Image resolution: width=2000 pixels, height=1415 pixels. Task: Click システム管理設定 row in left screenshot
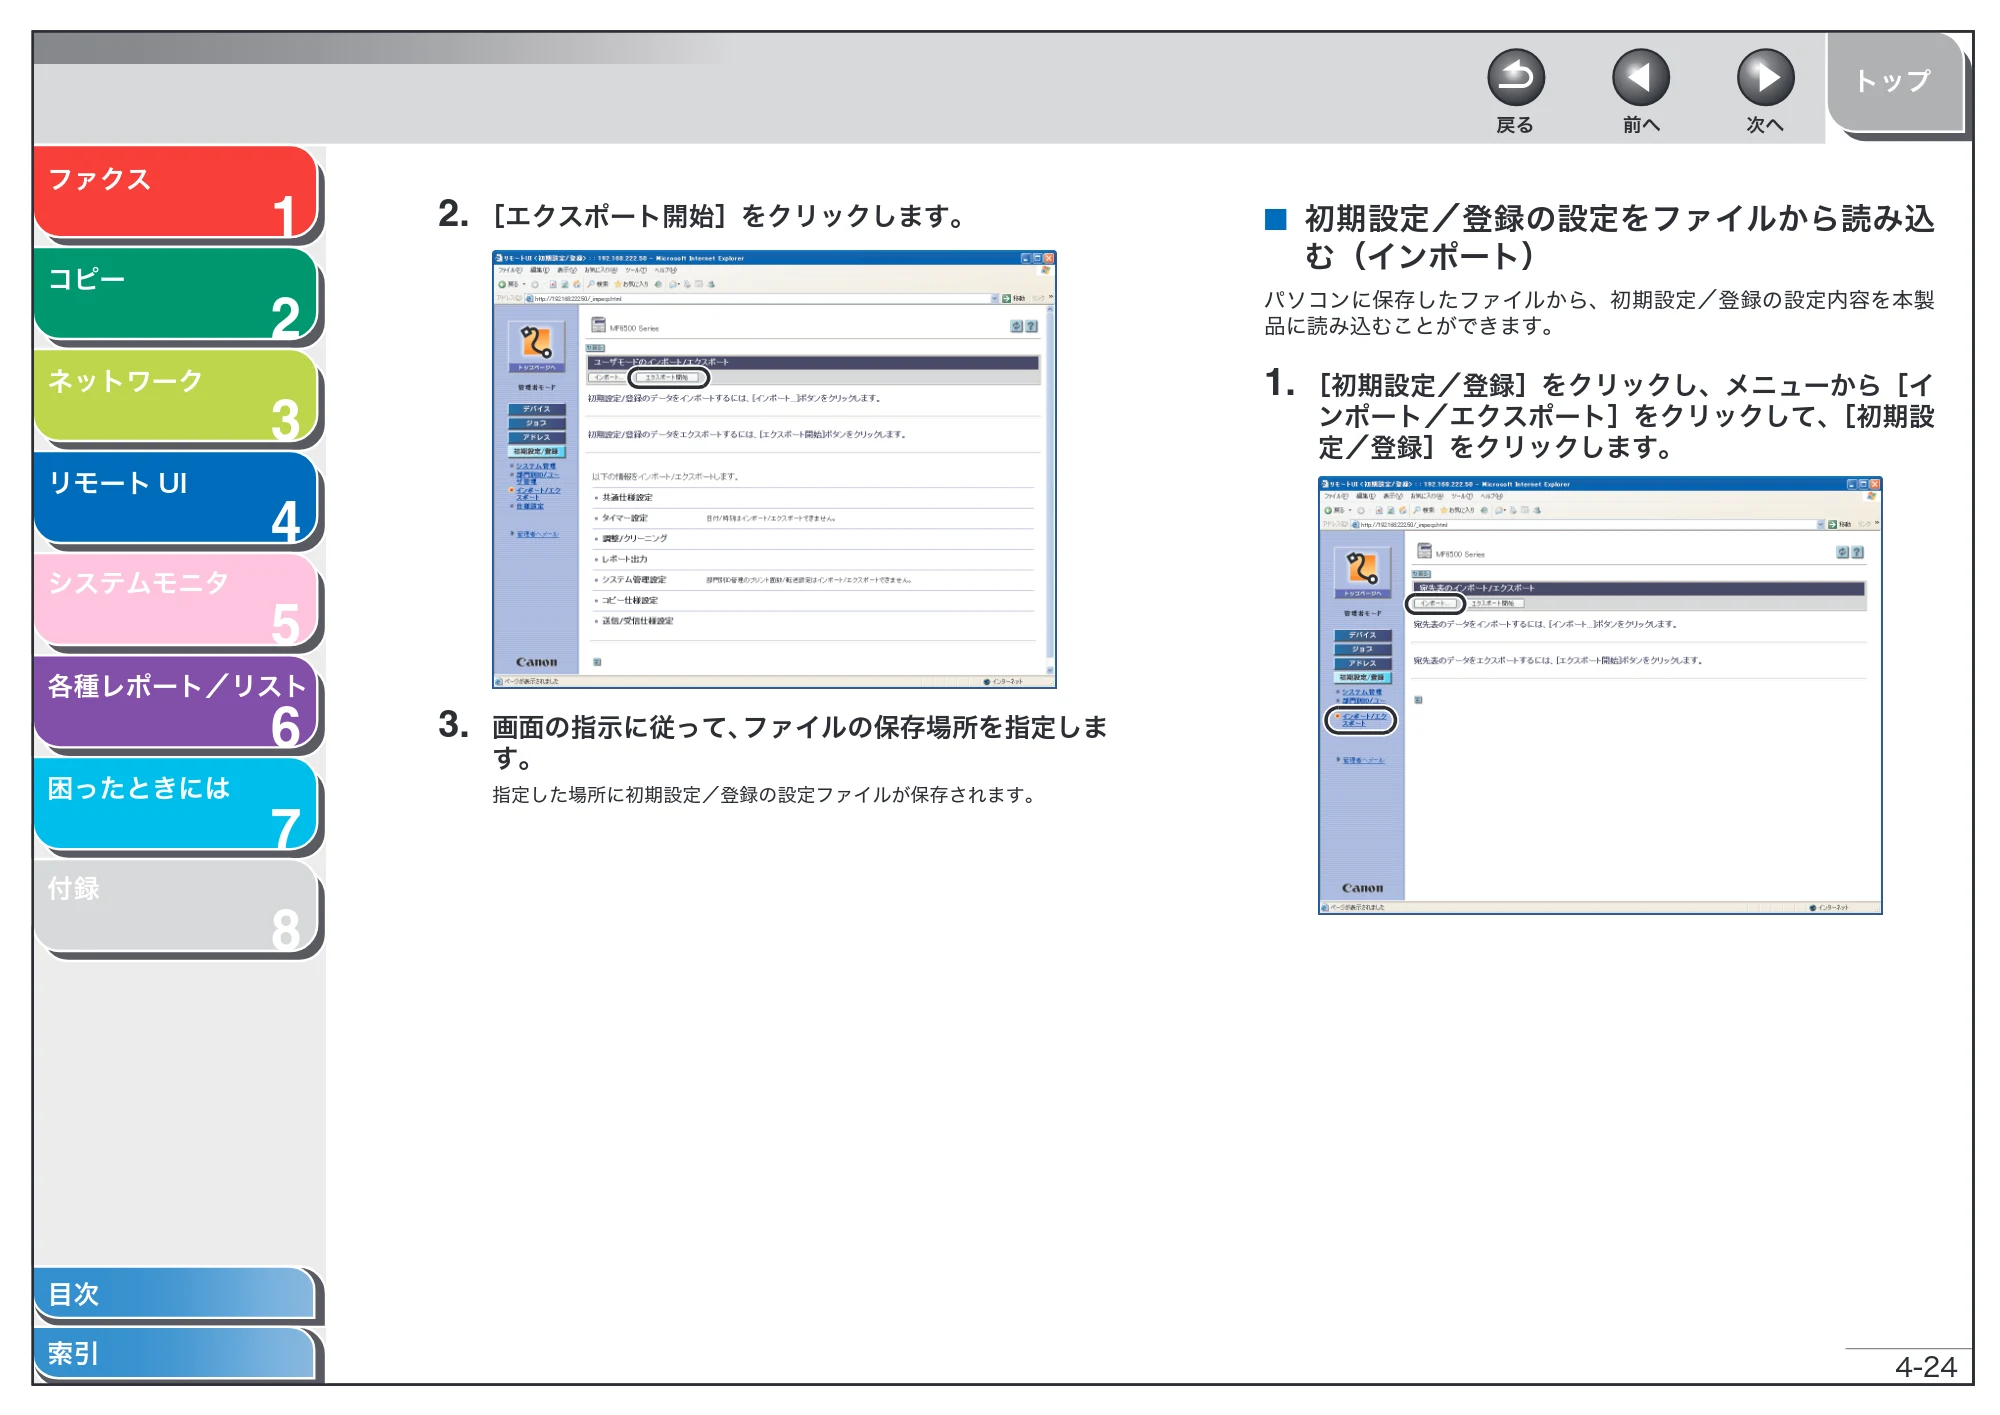pos(814,580)
